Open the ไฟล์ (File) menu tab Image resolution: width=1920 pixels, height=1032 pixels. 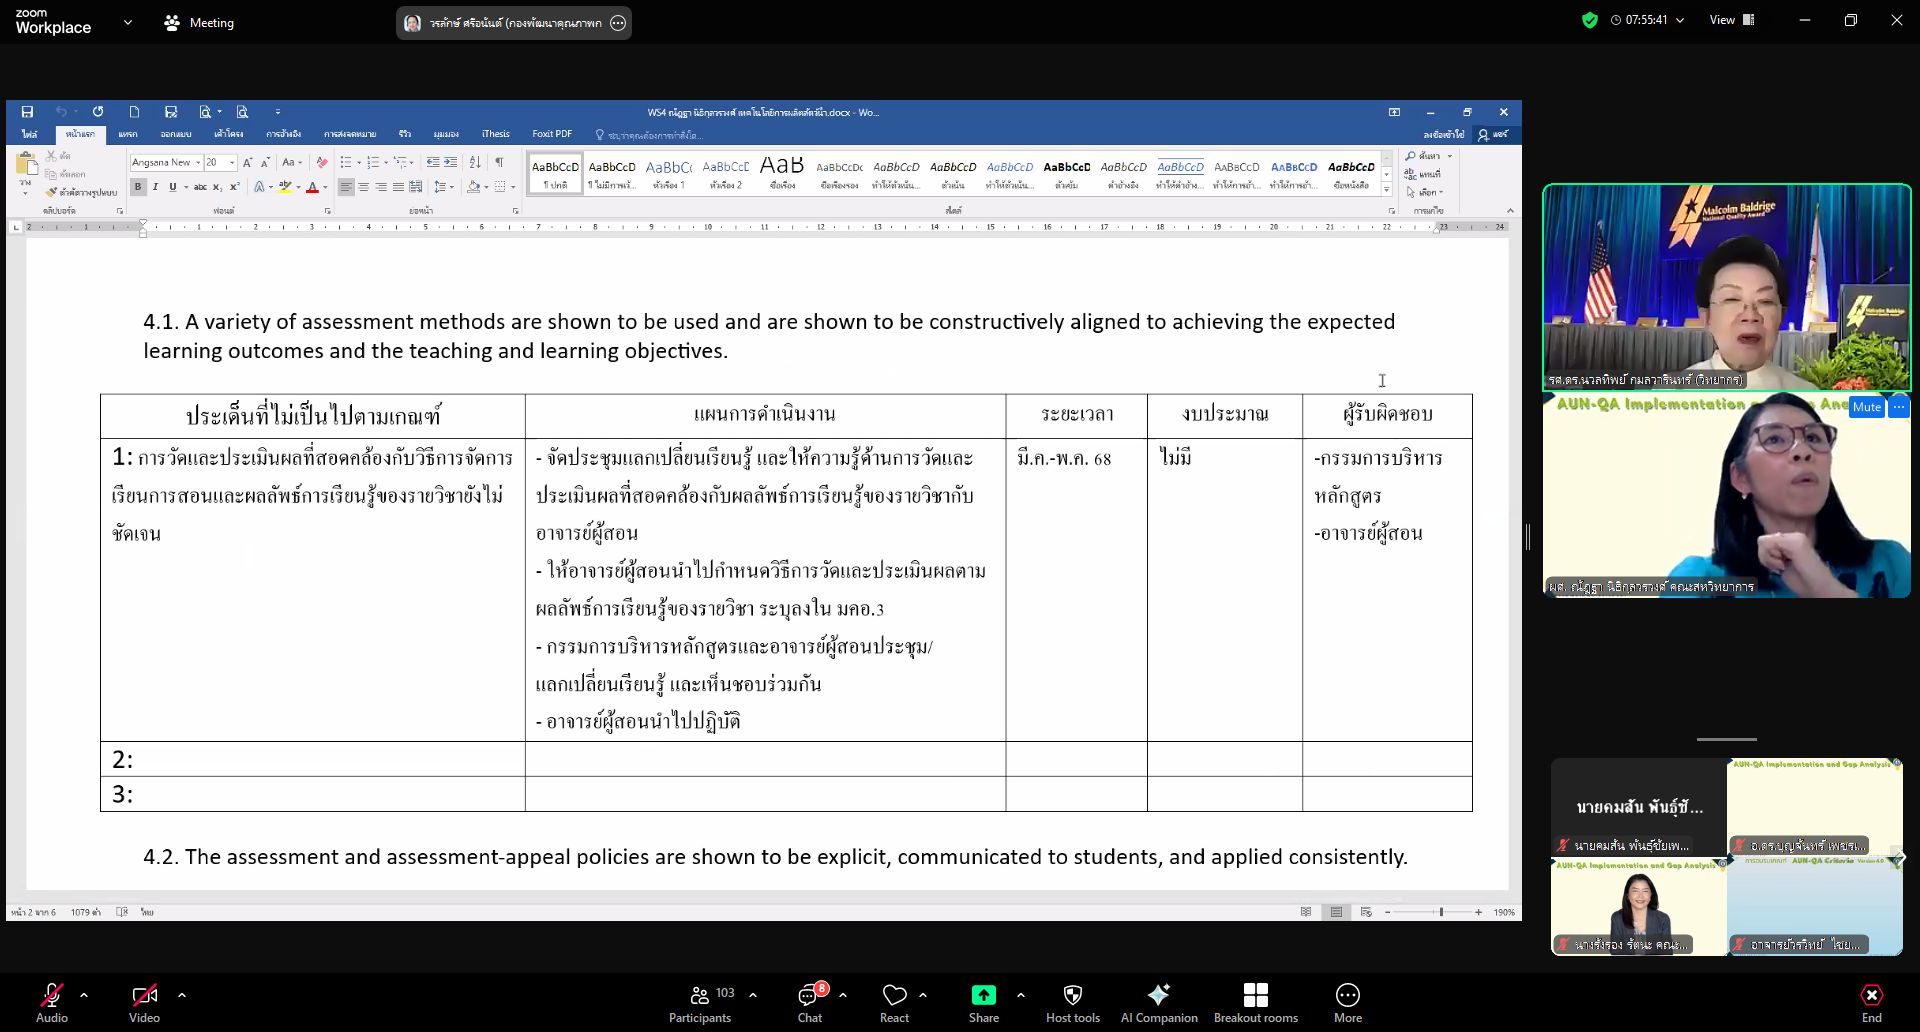click(x=30, y=134)
